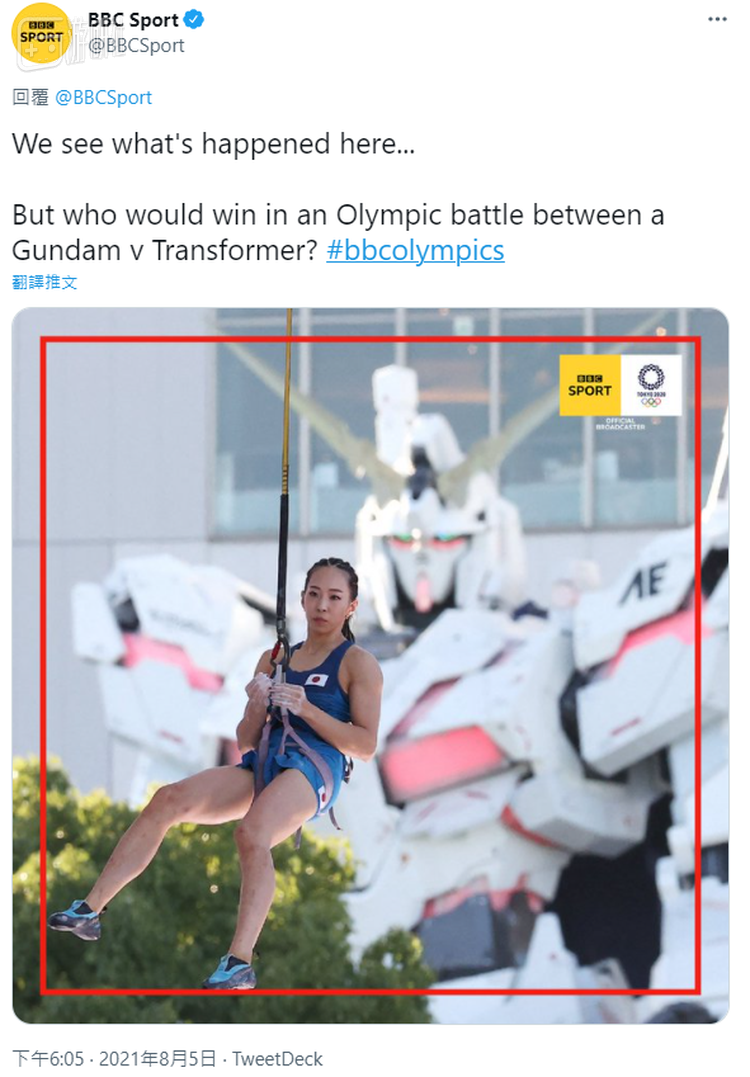
Task: Click the blue verified badge
Action: (194, 20)
